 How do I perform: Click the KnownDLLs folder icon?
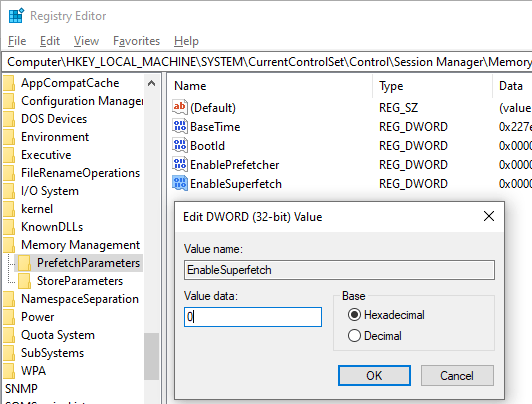9,227
